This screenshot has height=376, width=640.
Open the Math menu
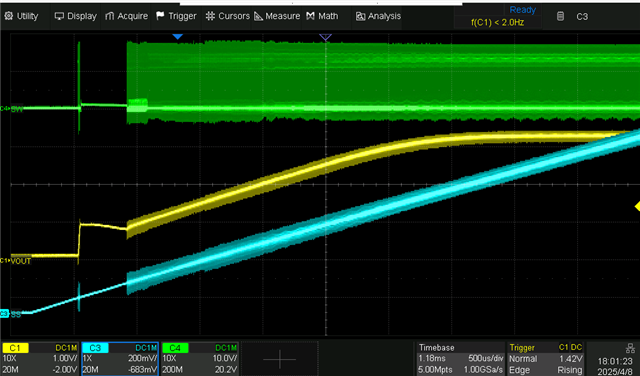322,16
